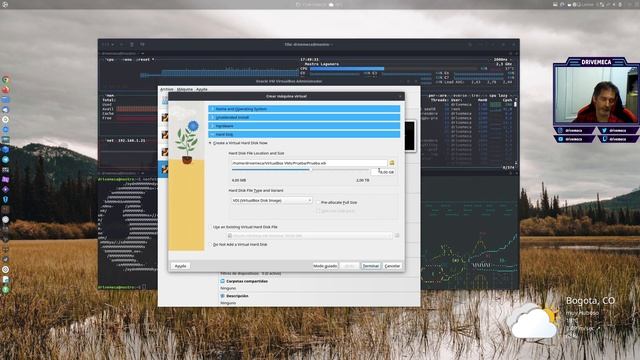Select the highlighted fourth VM in list
This screenshot has height=360, width=640.
click(x=163, y=169)
